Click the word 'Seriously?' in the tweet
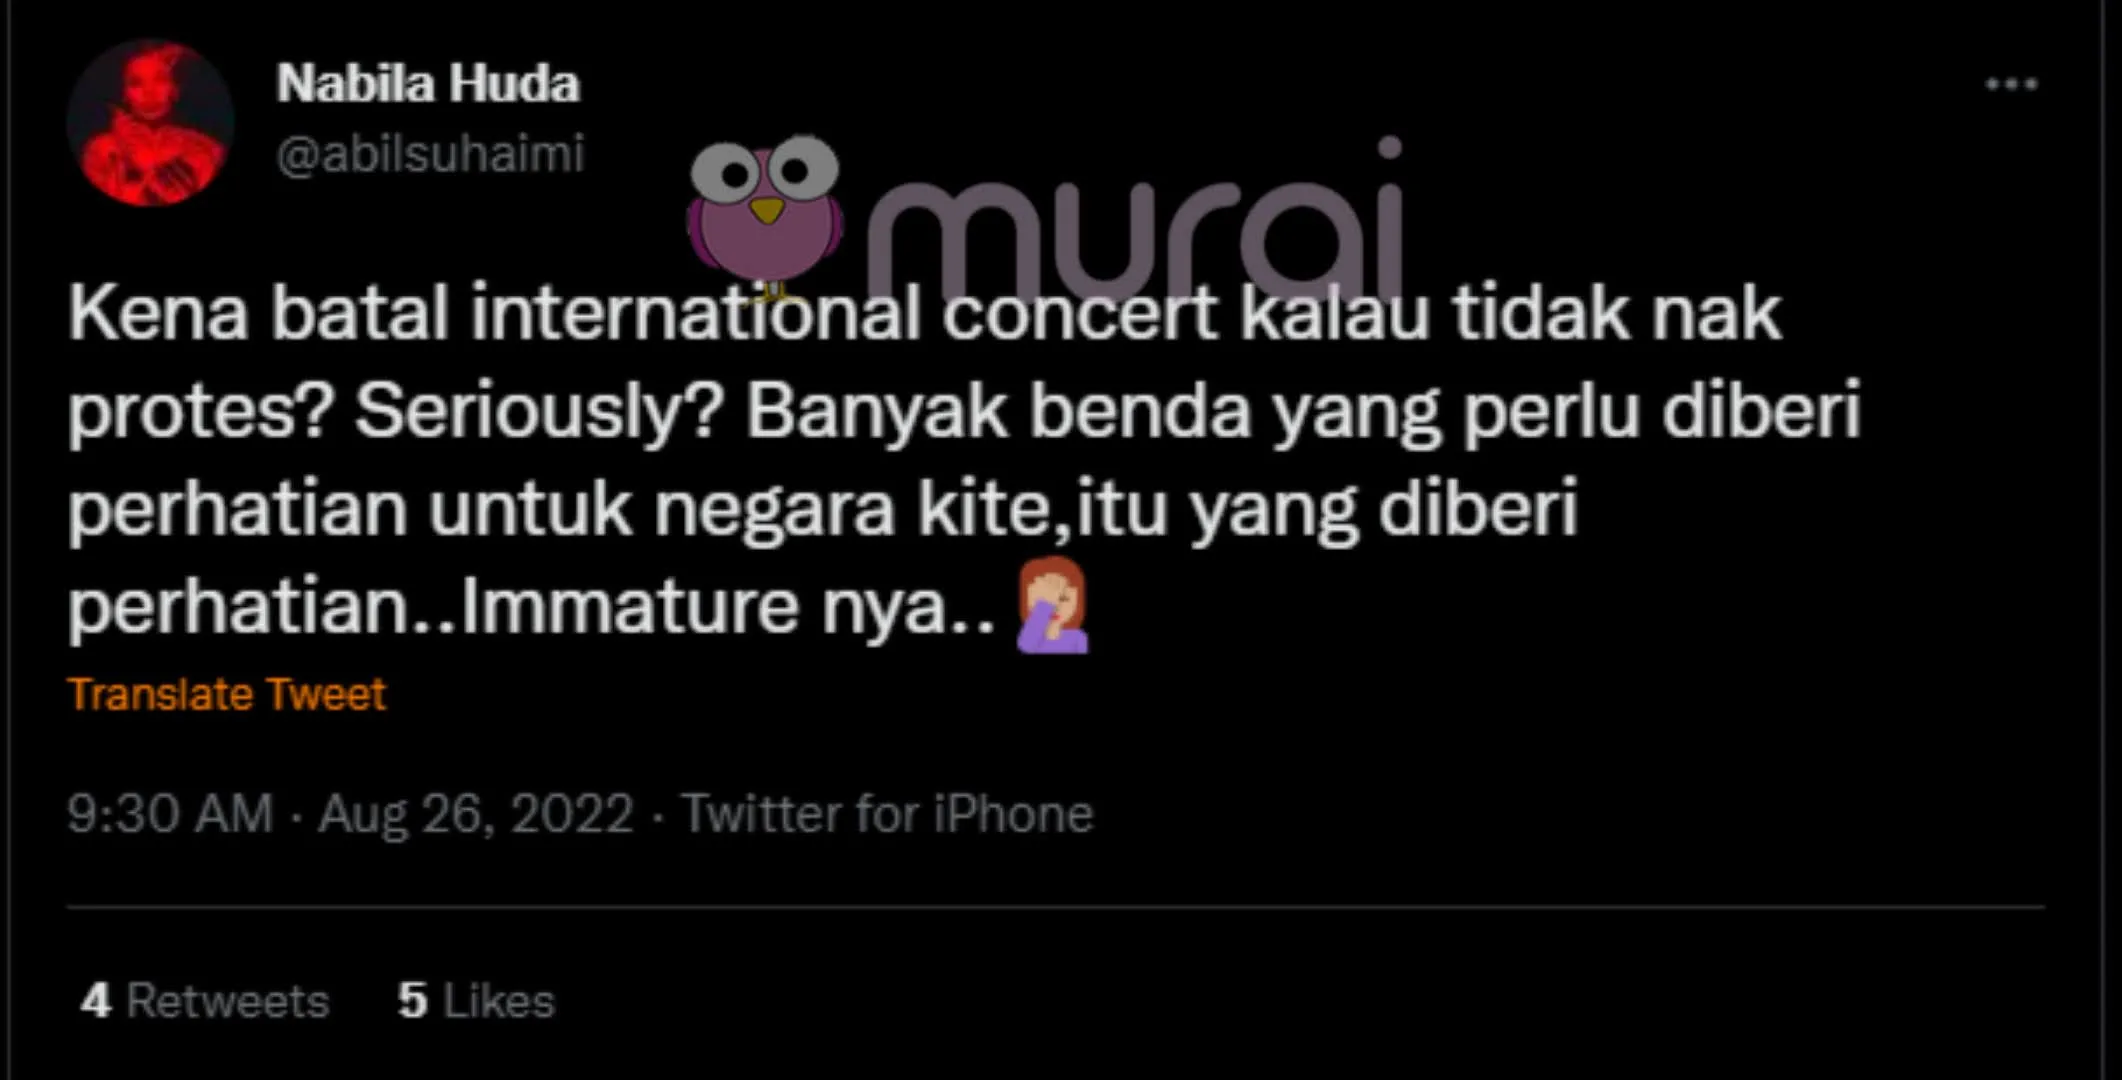The width and height of the screenshot is (2122, 1080). pos(539,412)
